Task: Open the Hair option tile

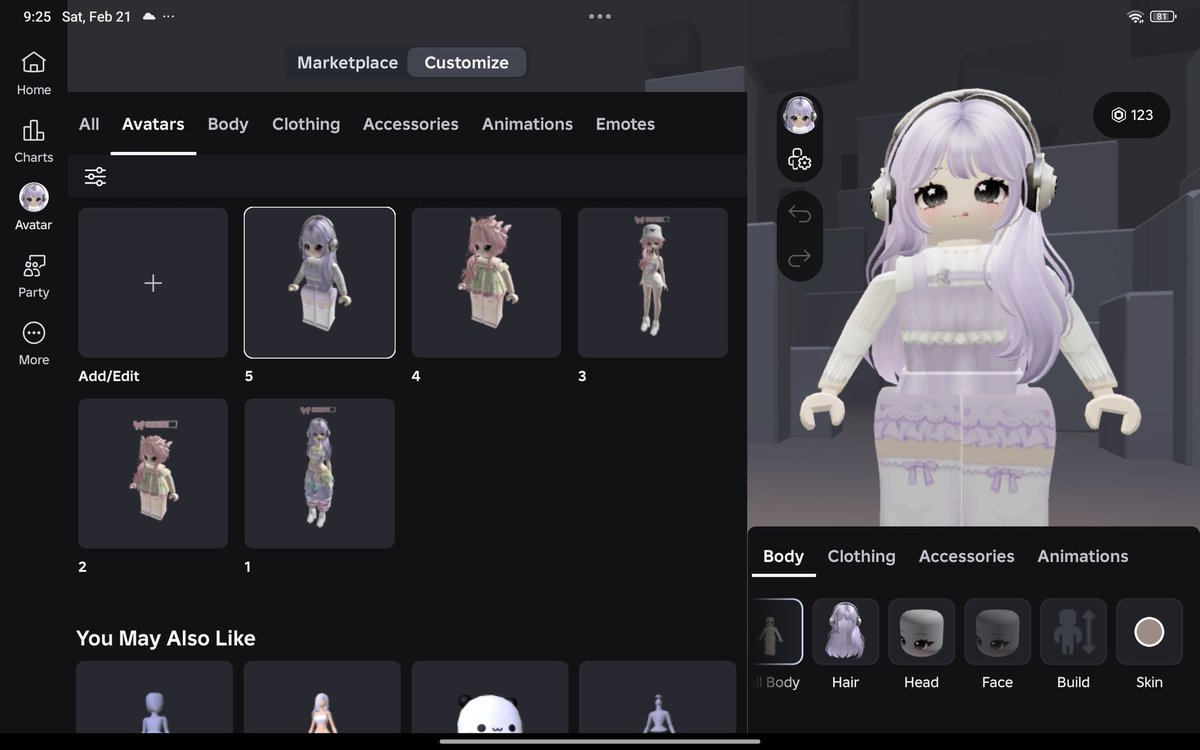Action: coord(845,632)
